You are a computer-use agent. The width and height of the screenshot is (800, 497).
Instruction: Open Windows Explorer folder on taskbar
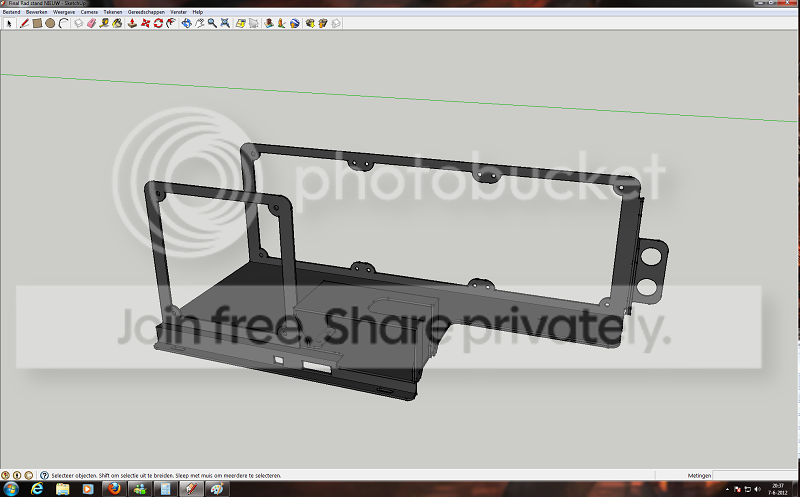(62, 489)
